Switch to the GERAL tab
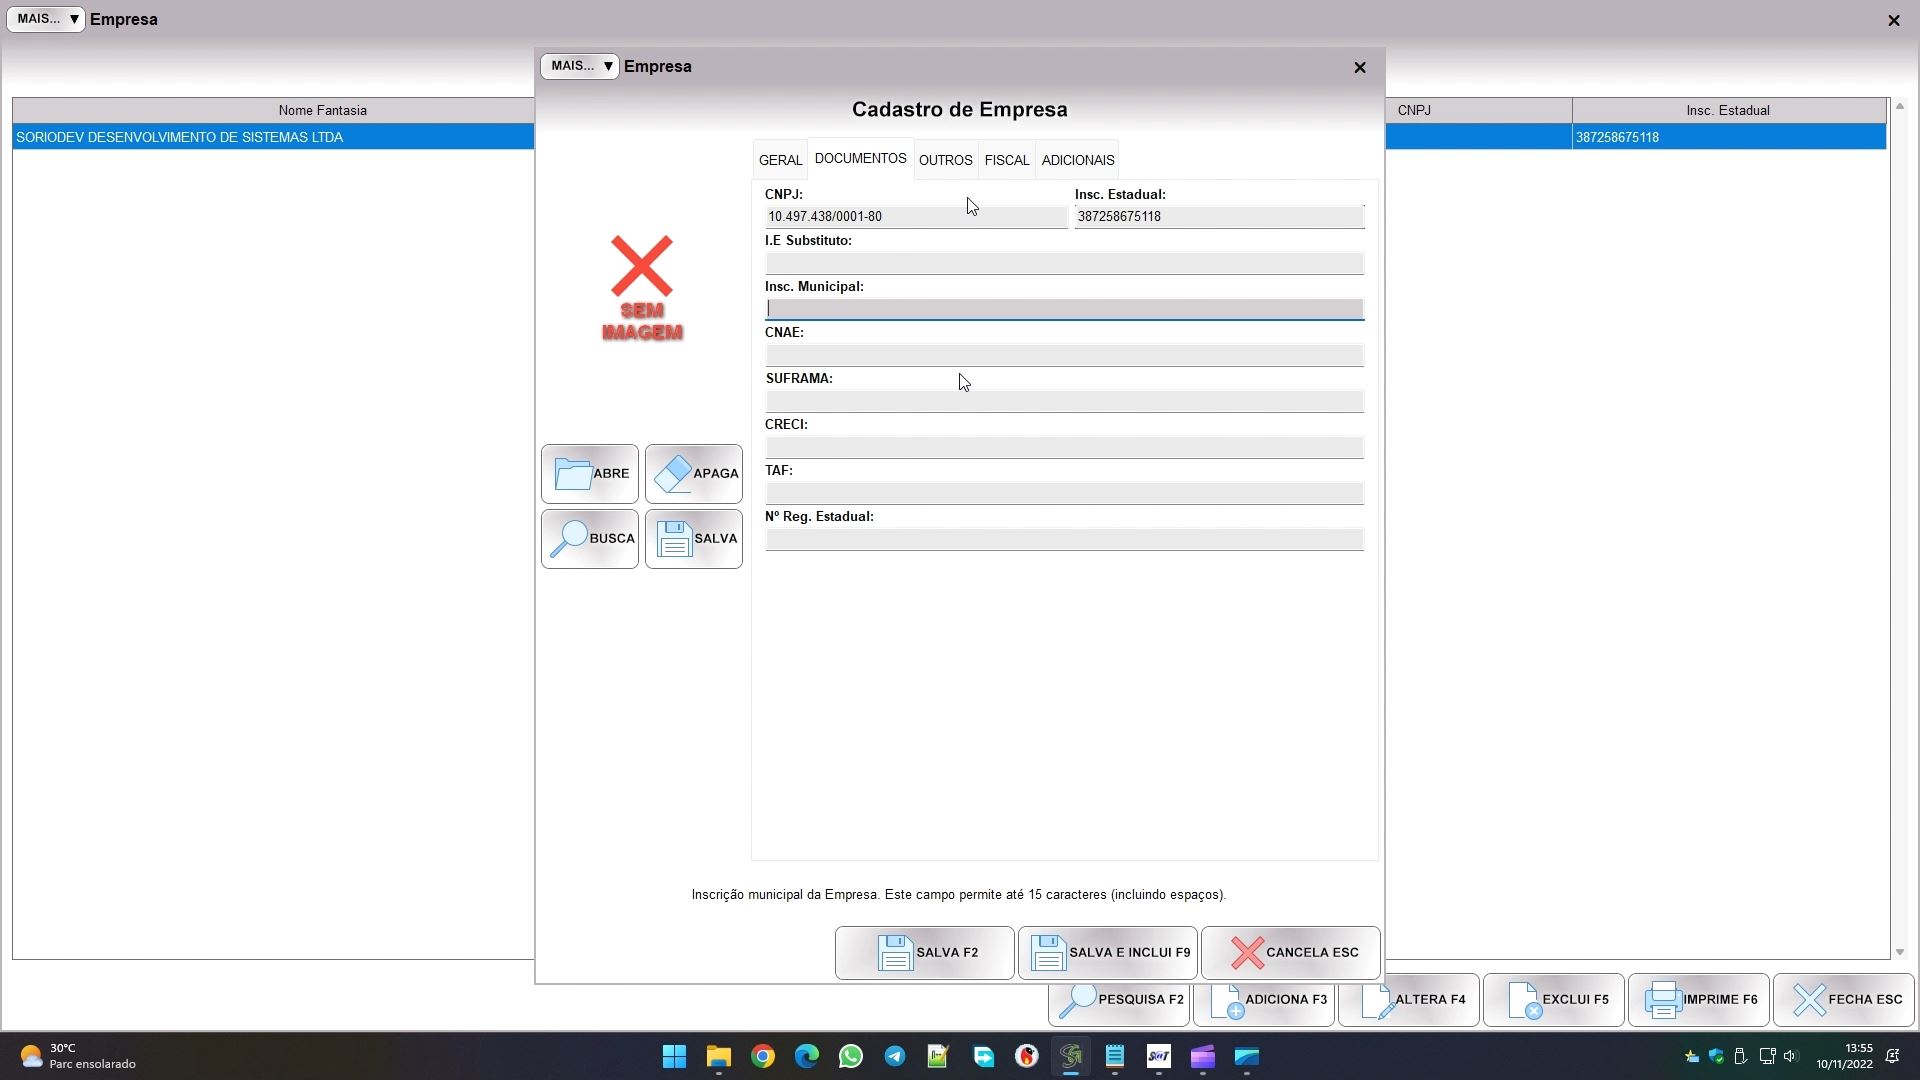Viewport: 1920px width, 1080px height. point(780,160)
